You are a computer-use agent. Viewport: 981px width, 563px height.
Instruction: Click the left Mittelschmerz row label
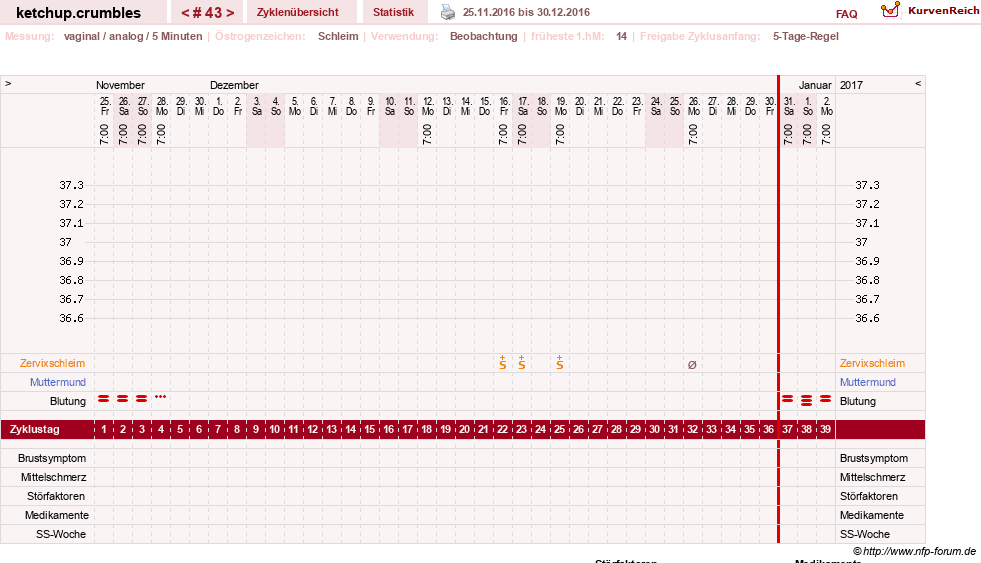click(x=54, y=477)
